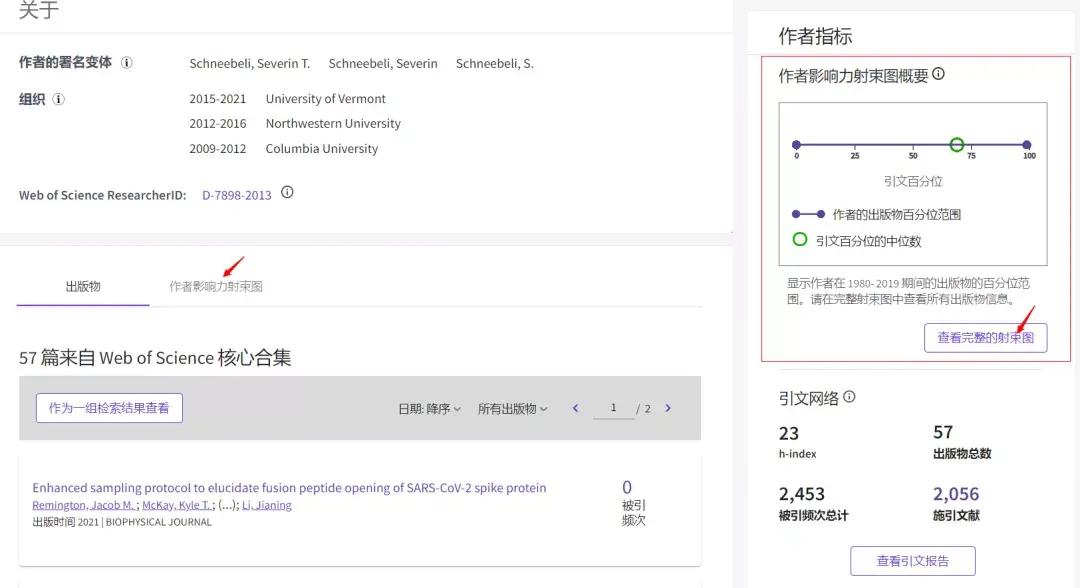This screenshot has width=1080, height=588.
Task: Switch to the 作者影响力射束图 tab
Action: pyautogui.click(x=218, y=283)
